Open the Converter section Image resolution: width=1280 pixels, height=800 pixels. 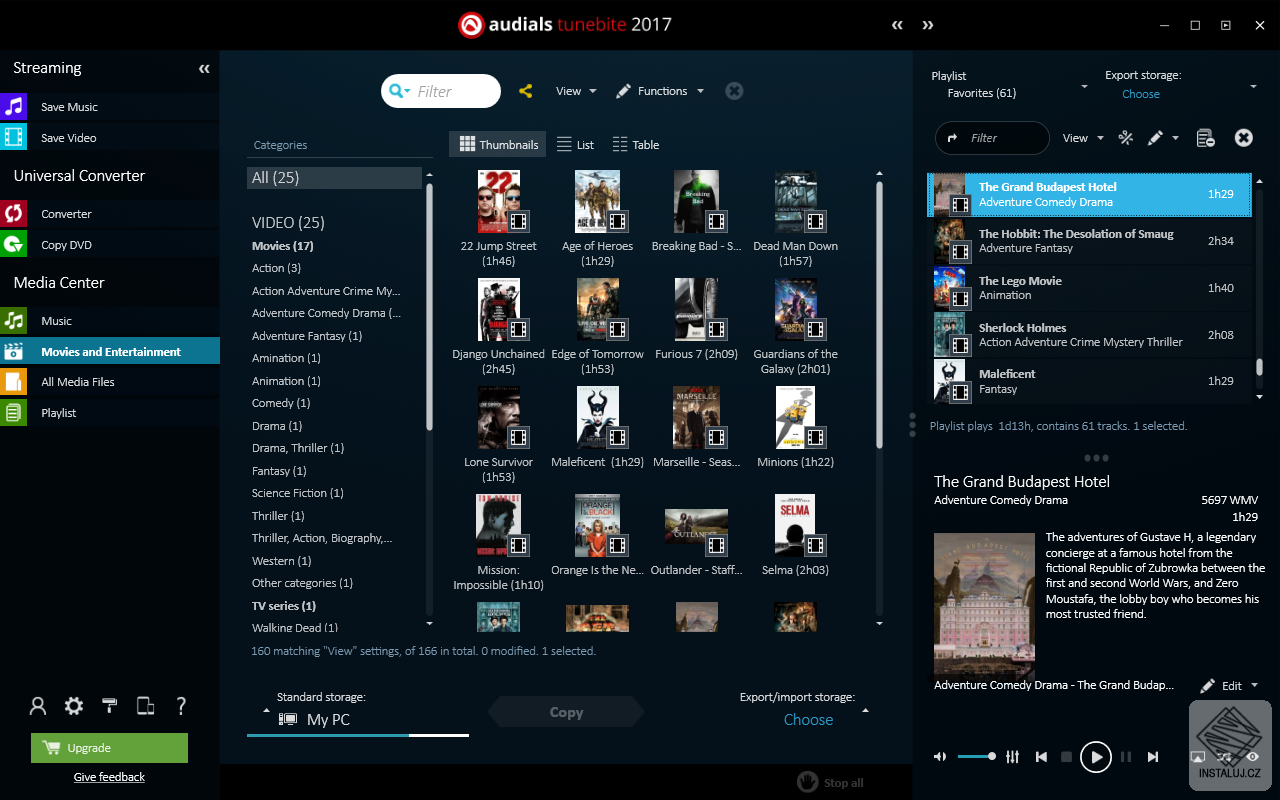110,214
